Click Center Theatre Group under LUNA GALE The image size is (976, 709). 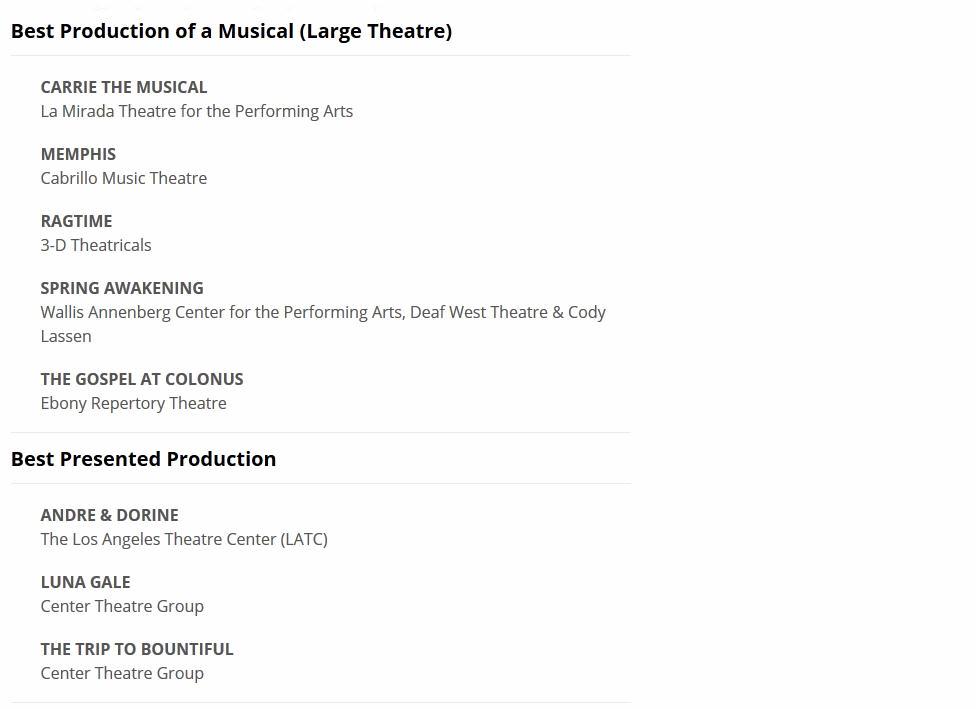point(122,606)
